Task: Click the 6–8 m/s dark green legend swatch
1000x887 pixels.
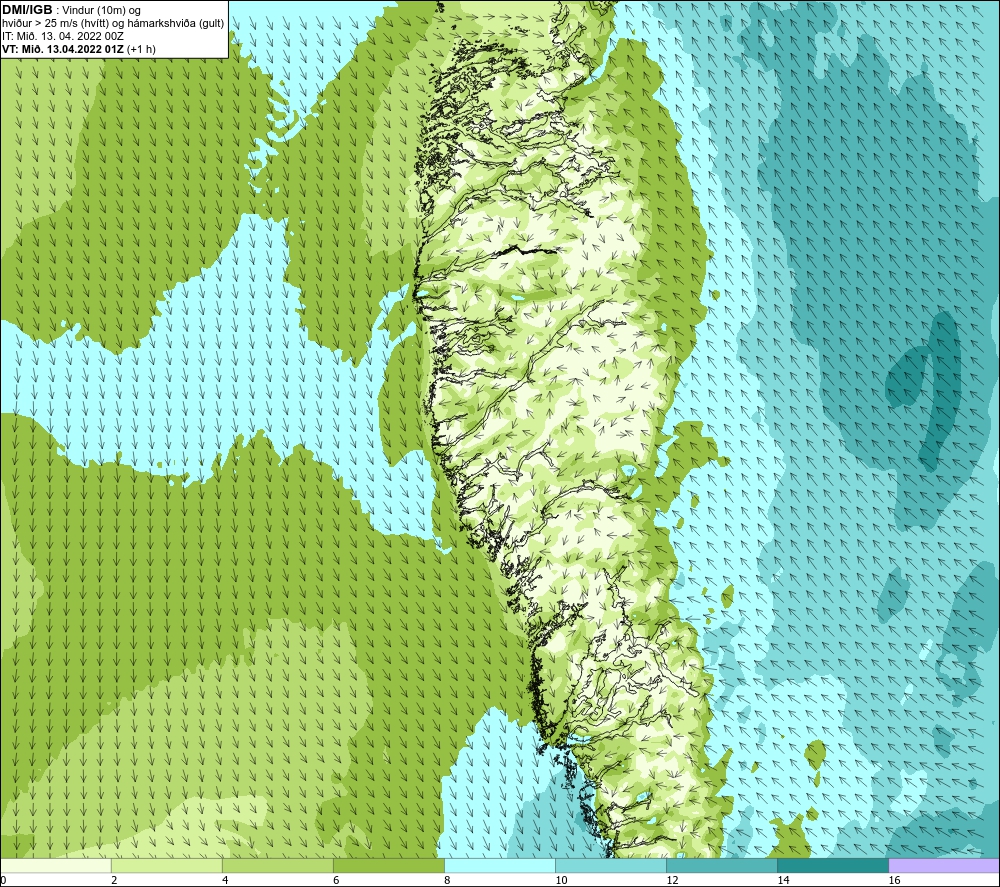Action: [x=389, y=866]
